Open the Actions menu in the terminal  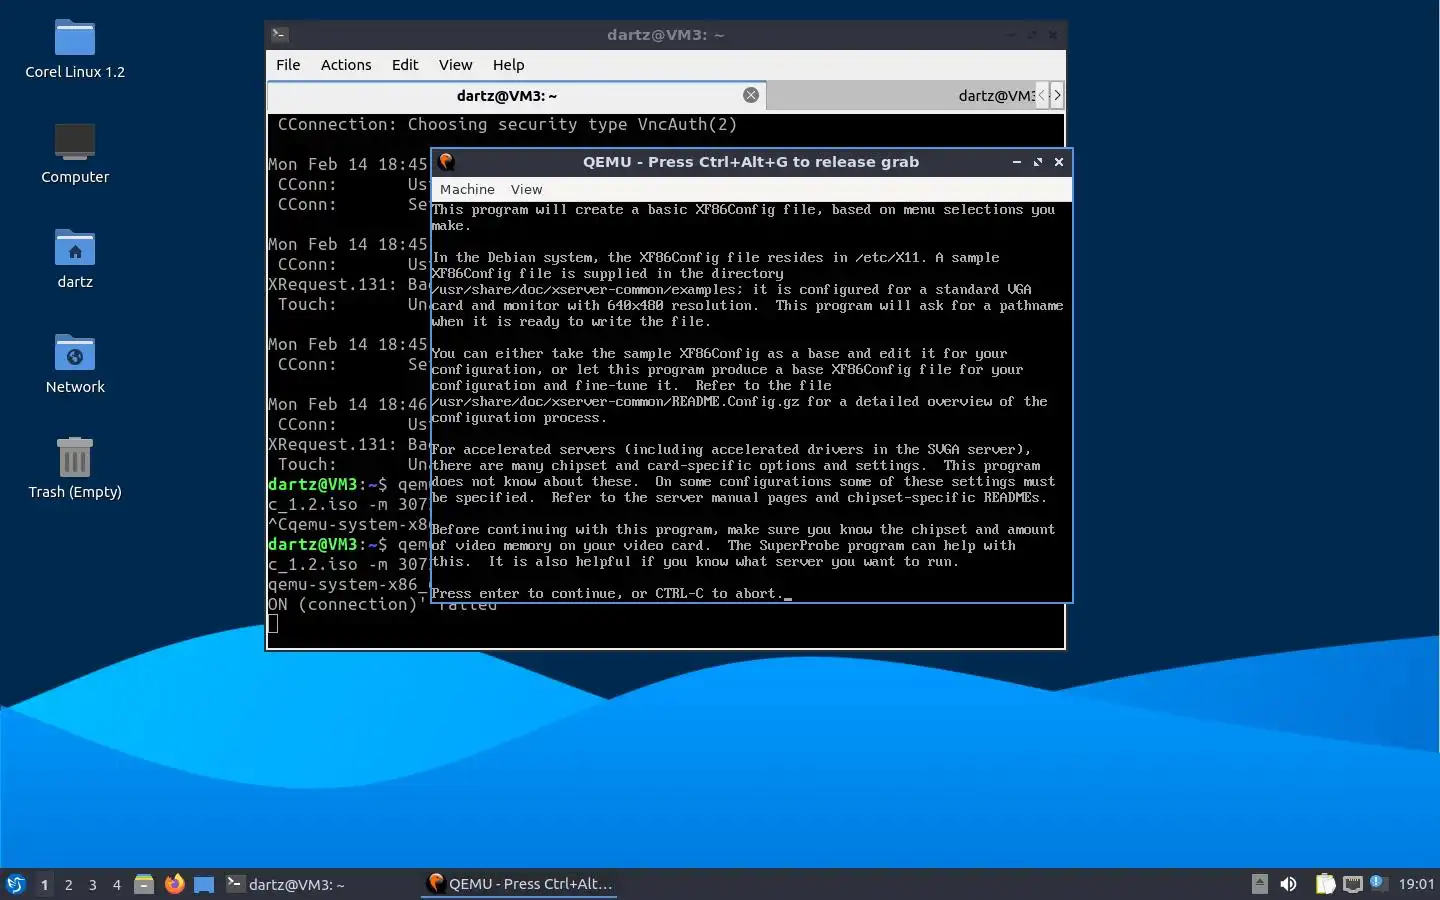pos(346,65)
